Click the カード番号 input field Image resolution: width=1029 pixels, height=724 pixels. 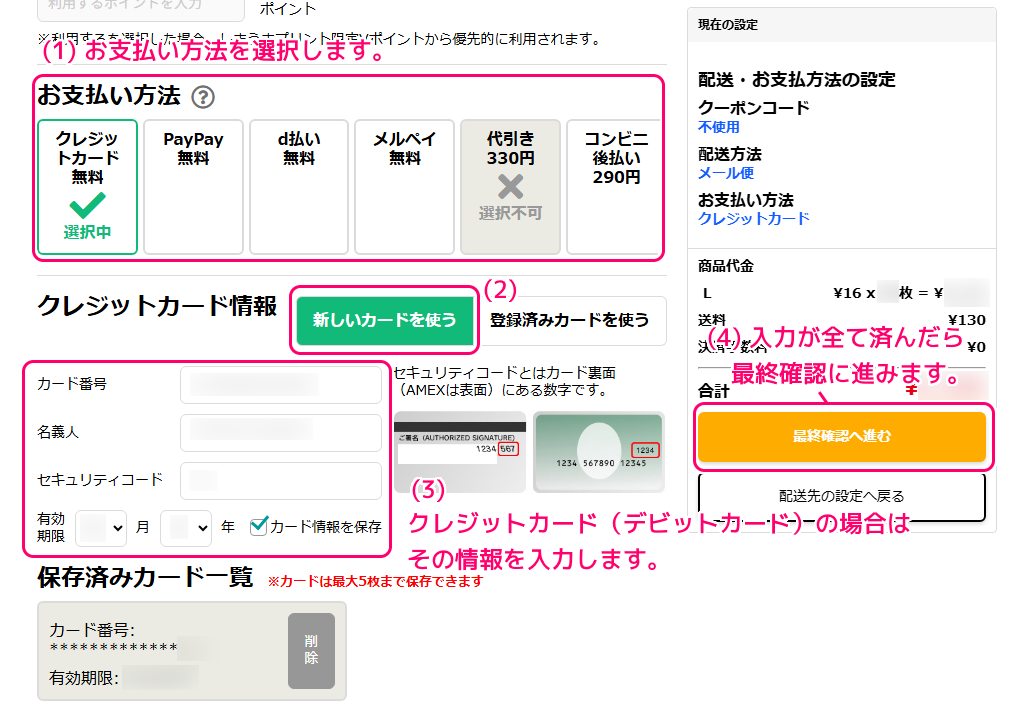(x=280, y=385)
